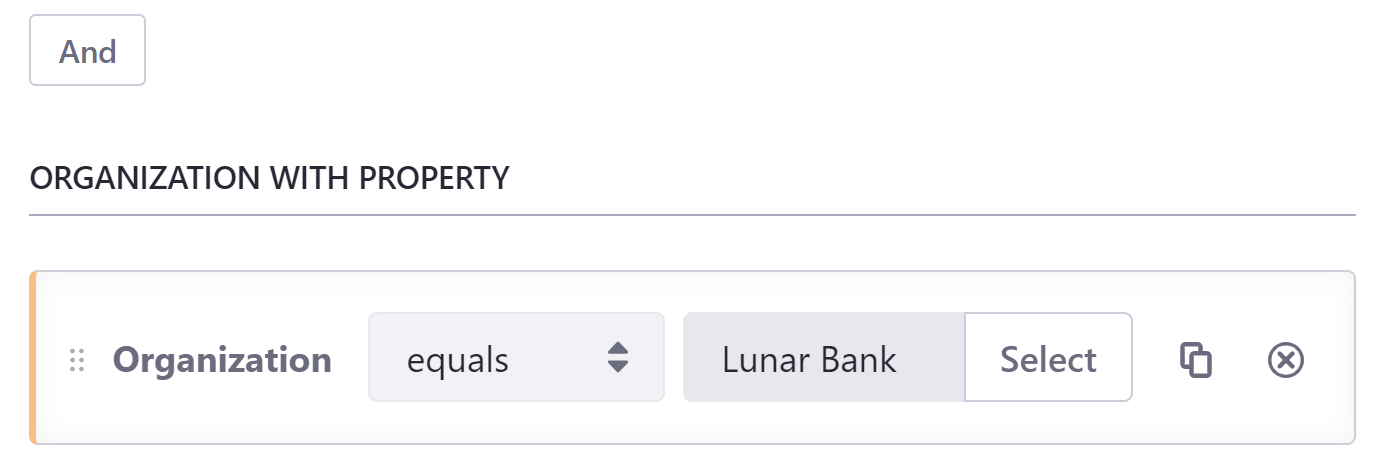
Task: Click the overlapping squares copy icon
Action: point(1196,360)
